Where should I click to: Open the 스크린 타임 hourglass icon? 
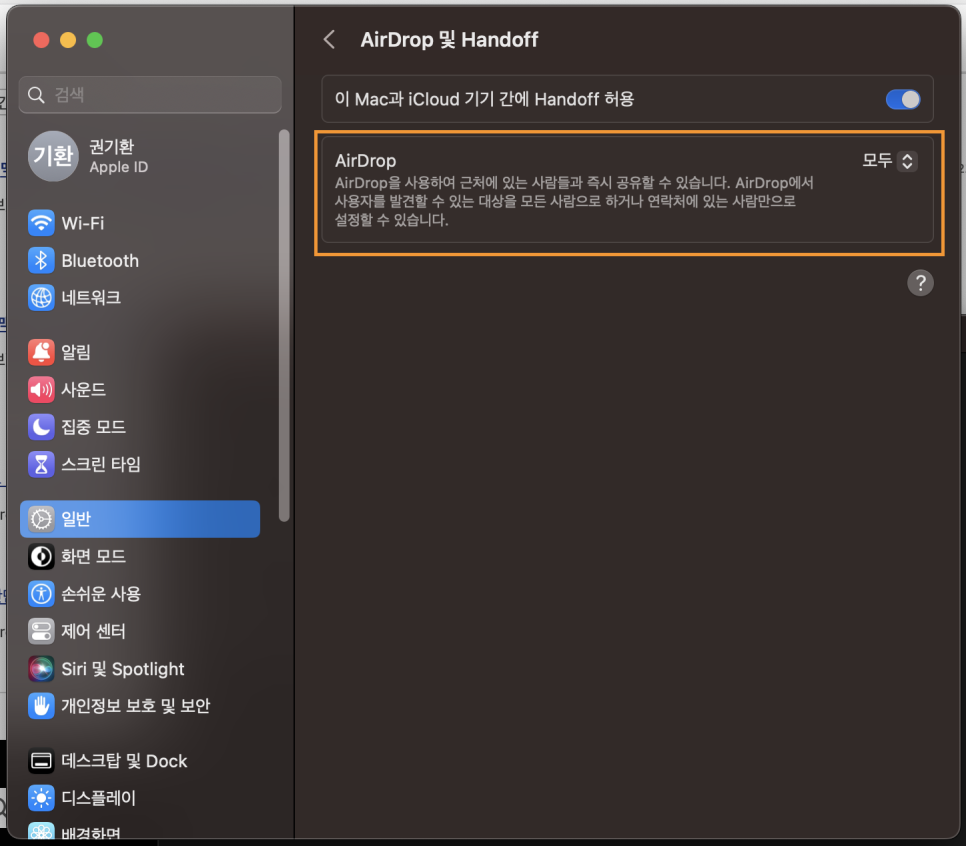click(41, 464)
